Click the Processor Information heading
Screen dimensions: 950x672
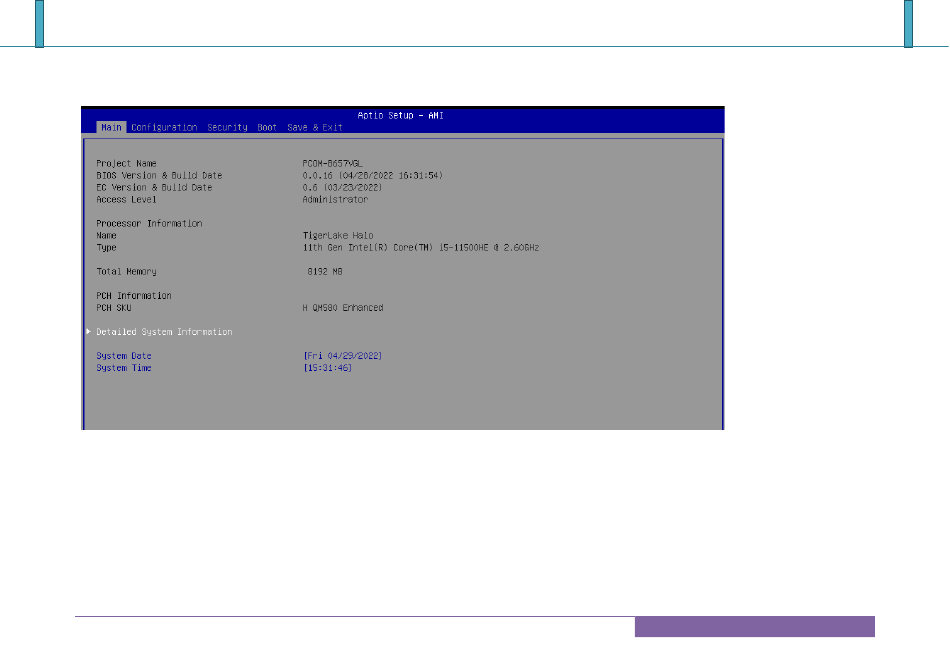149,224
